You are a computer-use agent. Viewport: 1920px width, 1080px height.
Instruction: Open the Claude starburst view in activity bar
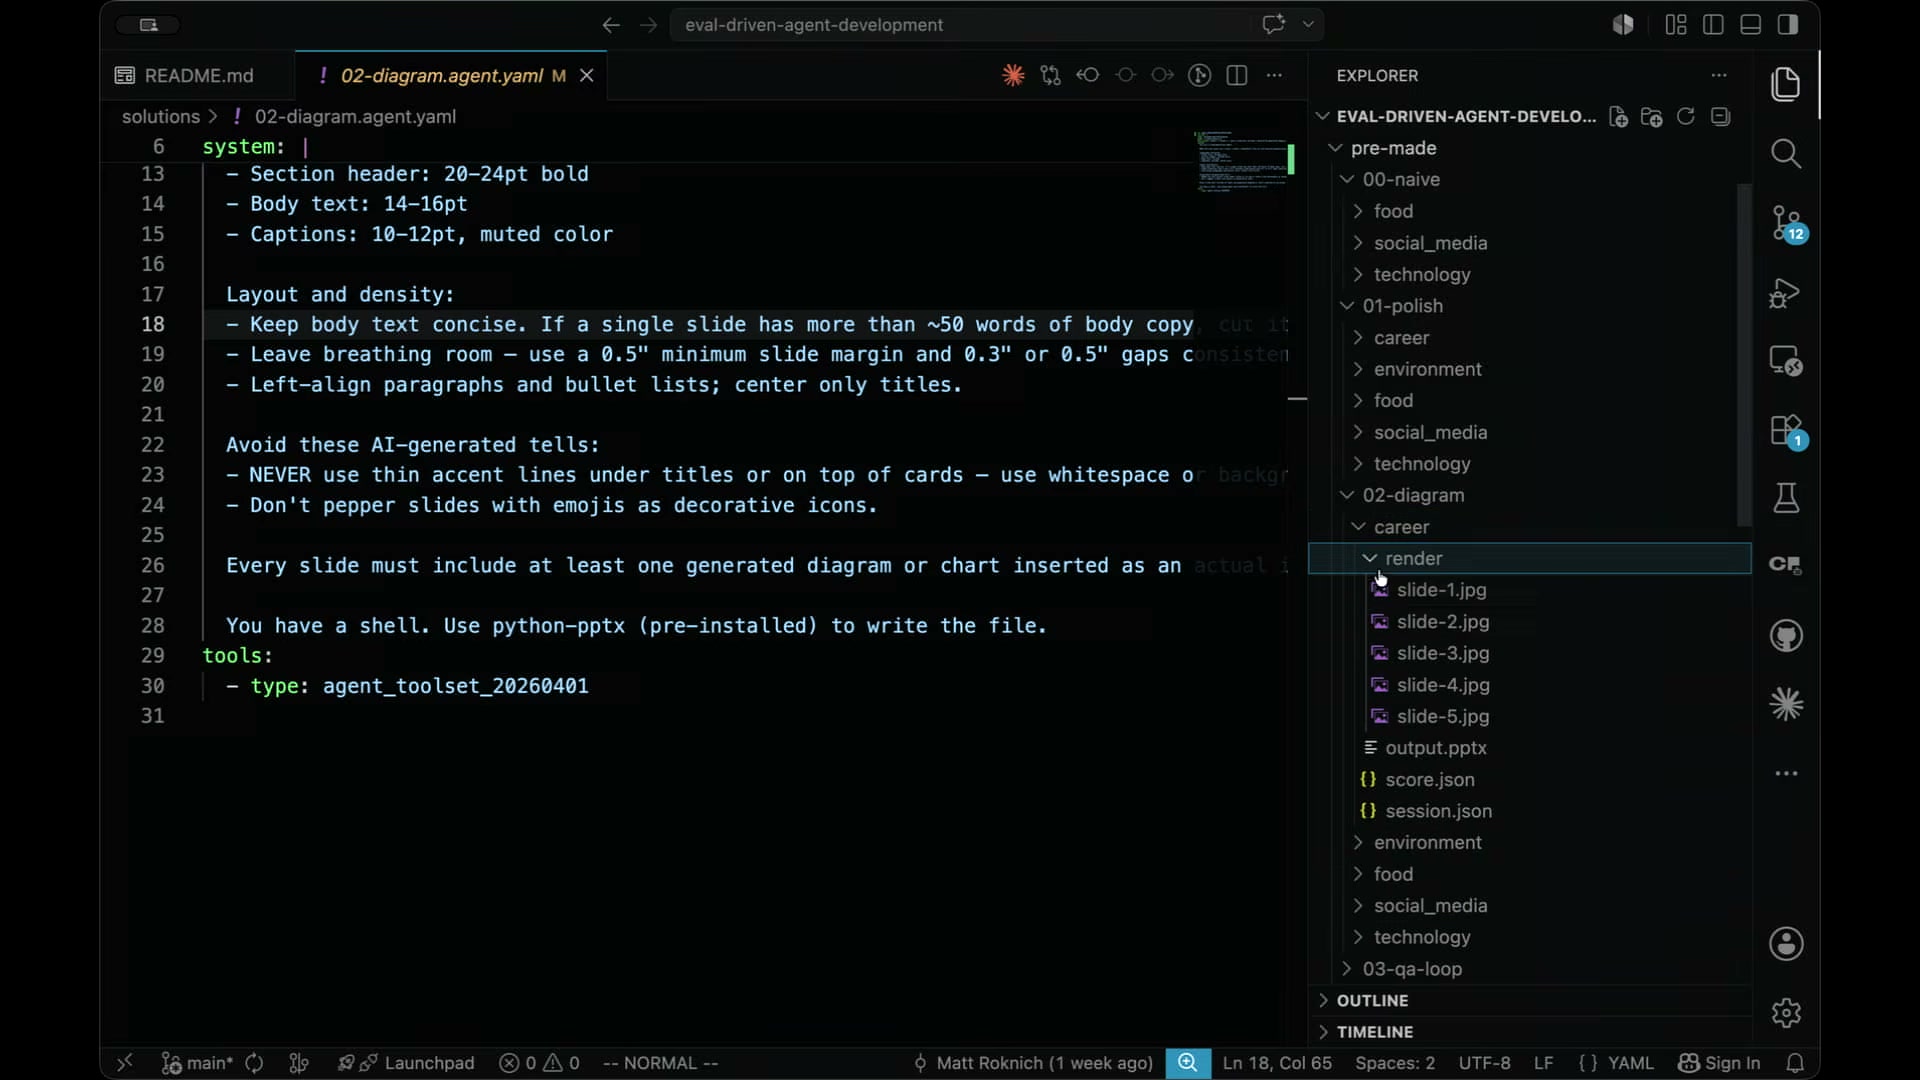[1786, 705]
